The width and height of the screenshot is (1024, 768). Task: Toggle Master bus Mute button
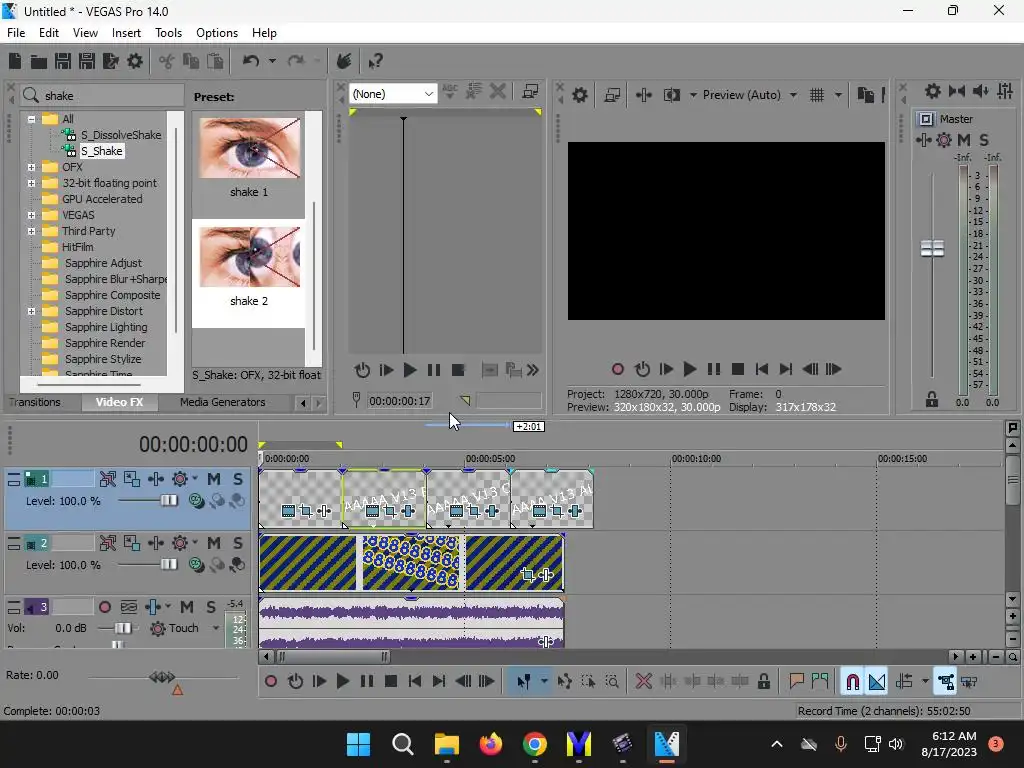pyautogui.click(x=964, y=140)
